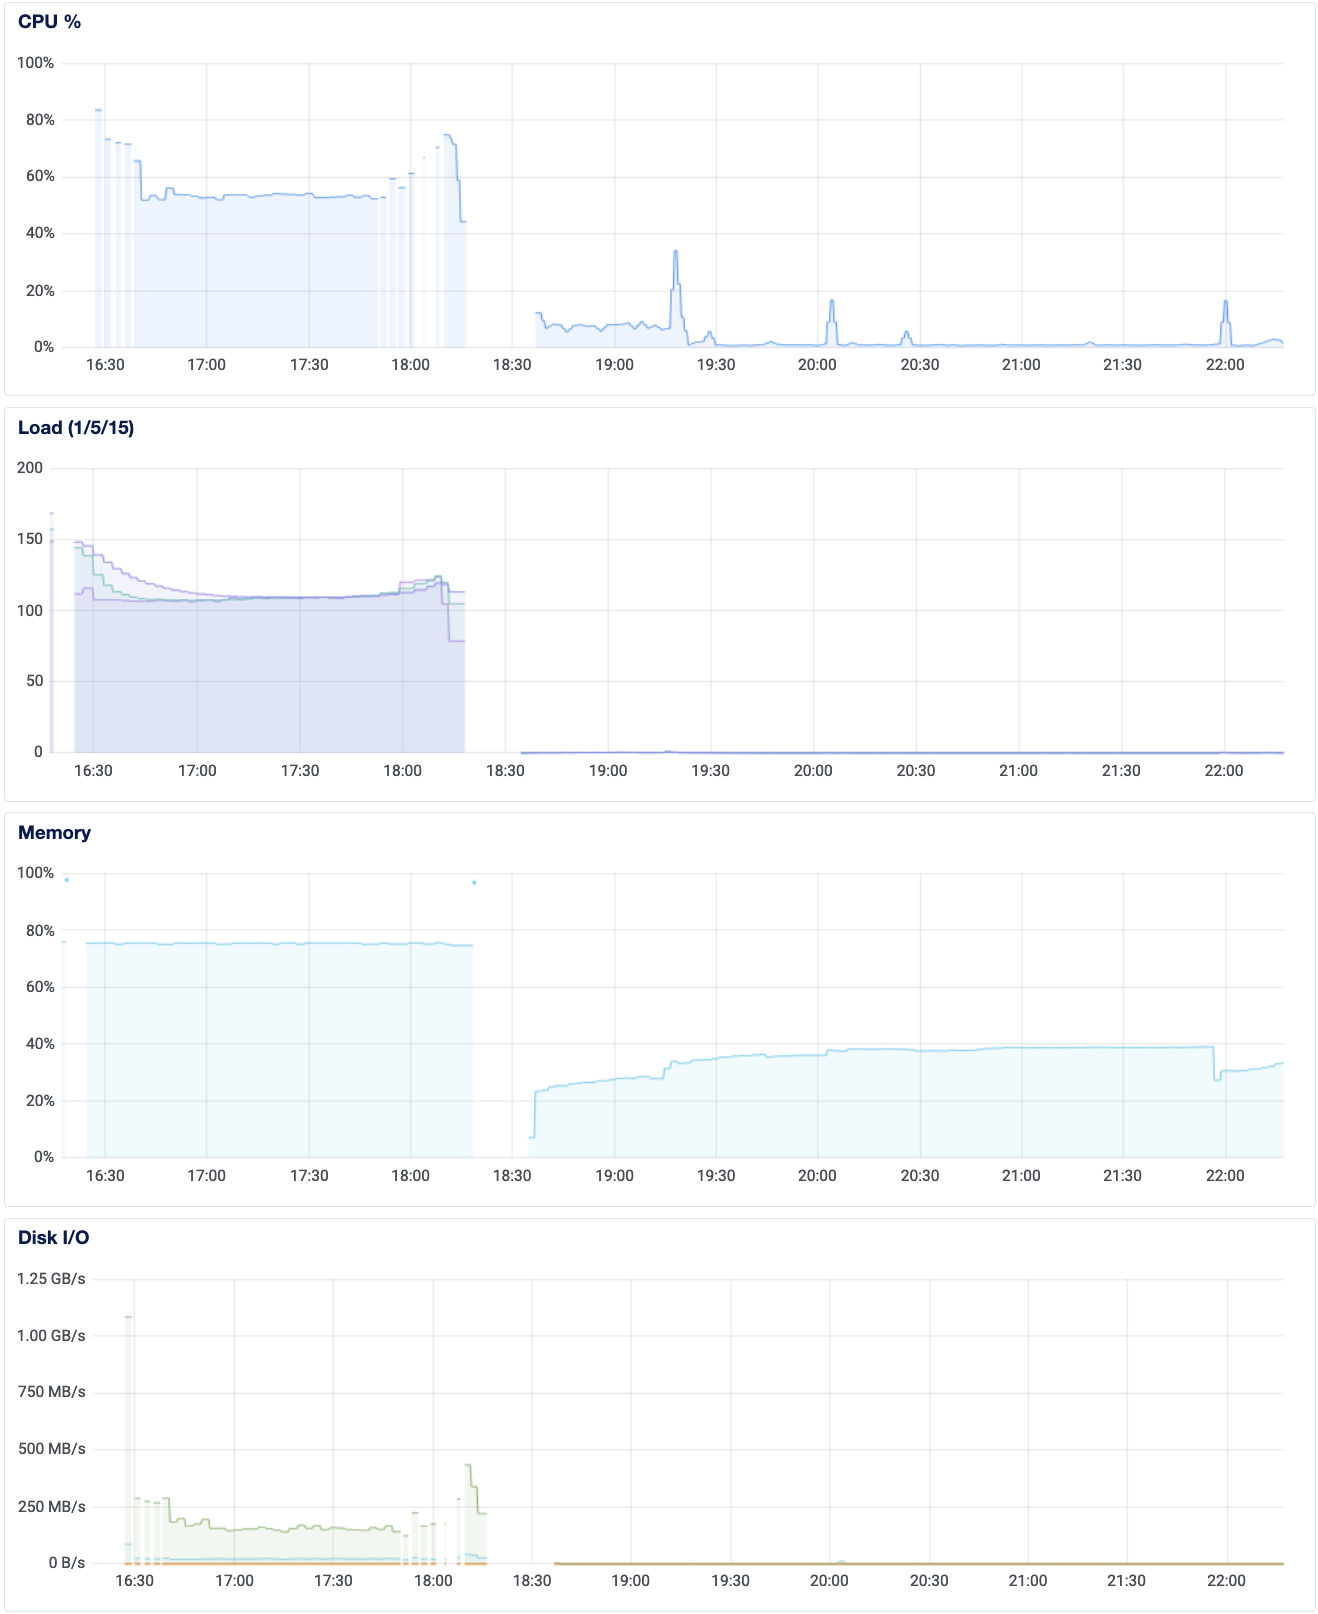Viewport: 1318px width, 1614px height.
Task: Click the 20:00 time label under Load chart
Action: click(x=813, y=771)
